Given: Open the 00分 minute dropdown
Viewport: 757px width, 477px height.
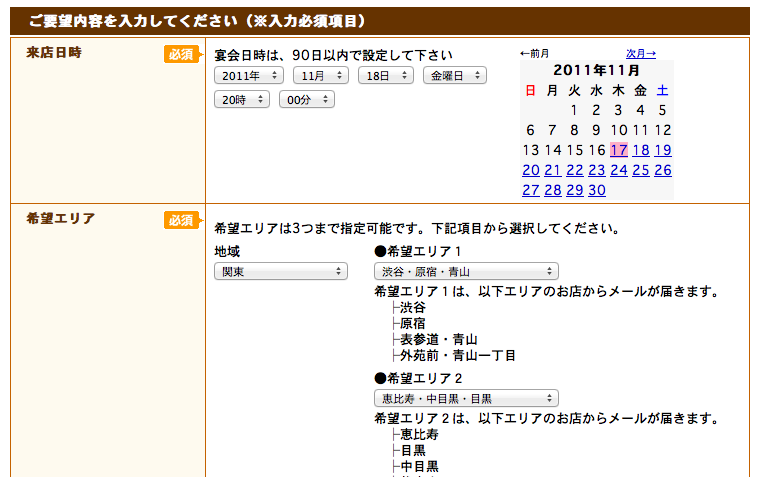Looking at the screenshot, I should click(x=307, y=100).
